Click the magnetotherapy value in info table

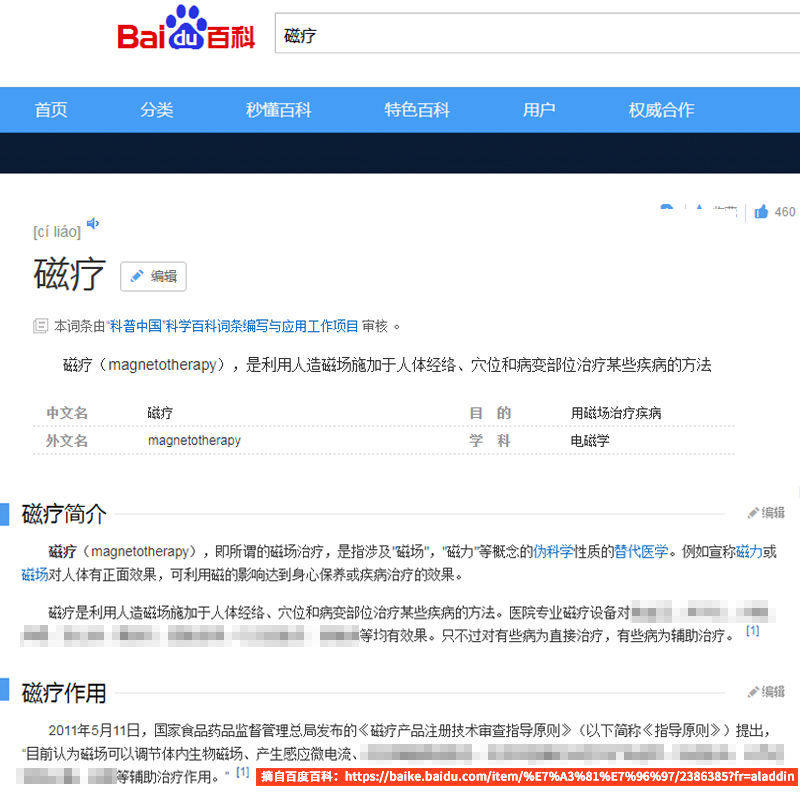coord(194,440)
